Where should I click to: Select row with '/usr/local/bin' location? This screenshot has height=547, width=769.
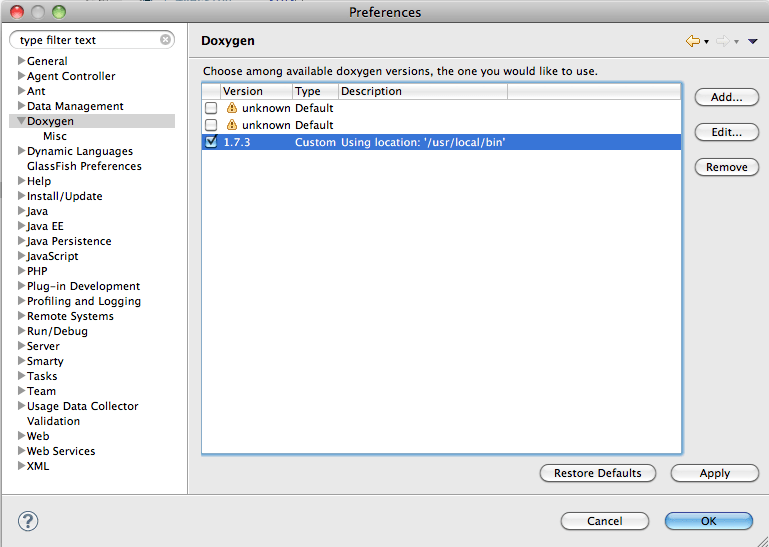click(x=441, y=142)
